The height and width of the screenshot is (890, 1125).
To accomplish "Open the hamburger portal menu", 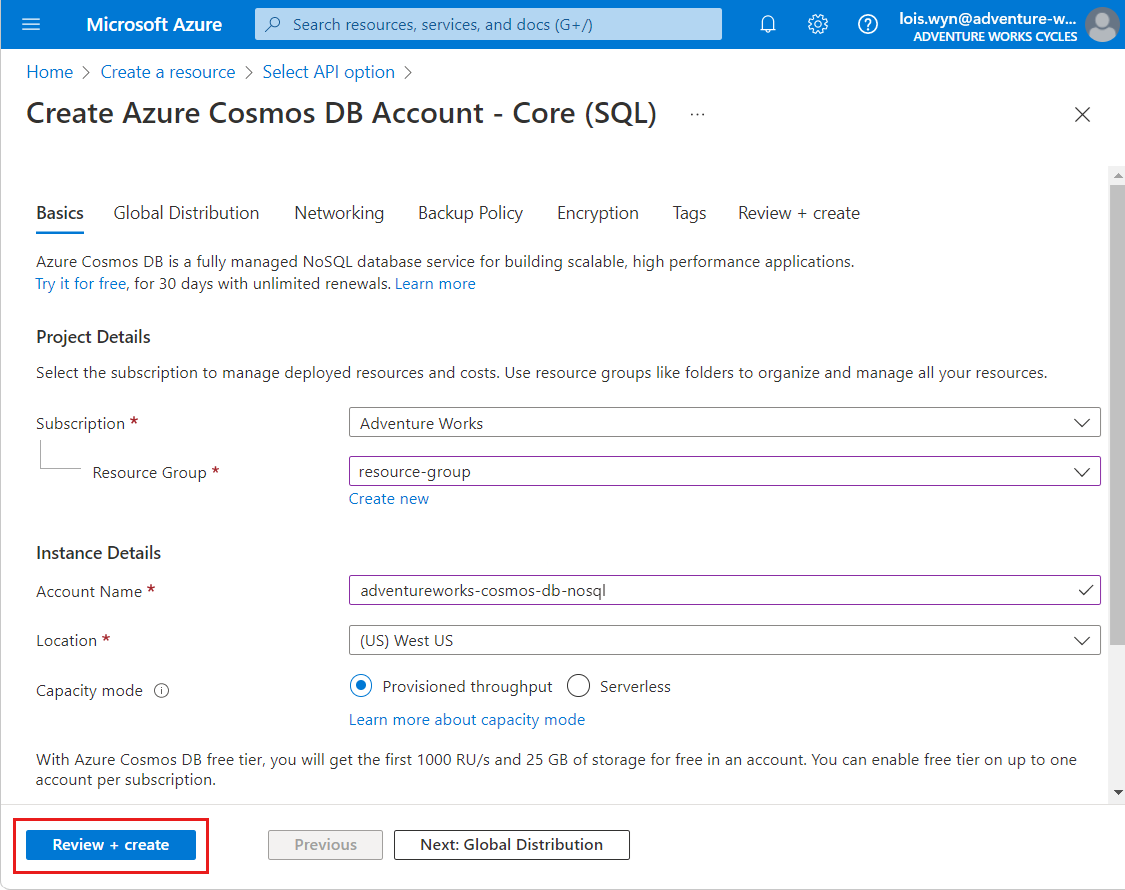I will point(31,24).
